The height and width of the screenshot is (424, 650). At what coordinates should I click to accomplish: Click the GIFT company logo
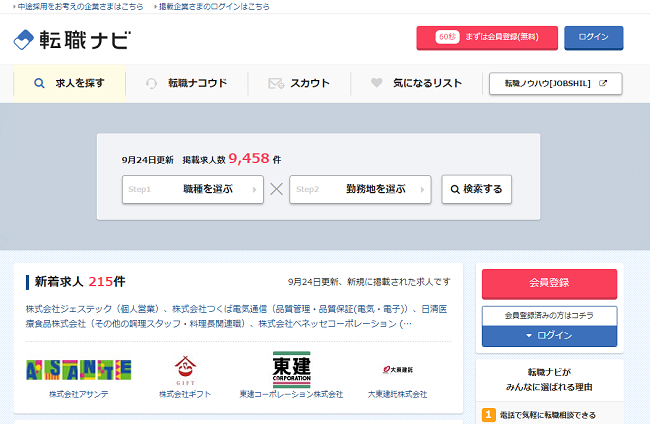tap(185, 370)
